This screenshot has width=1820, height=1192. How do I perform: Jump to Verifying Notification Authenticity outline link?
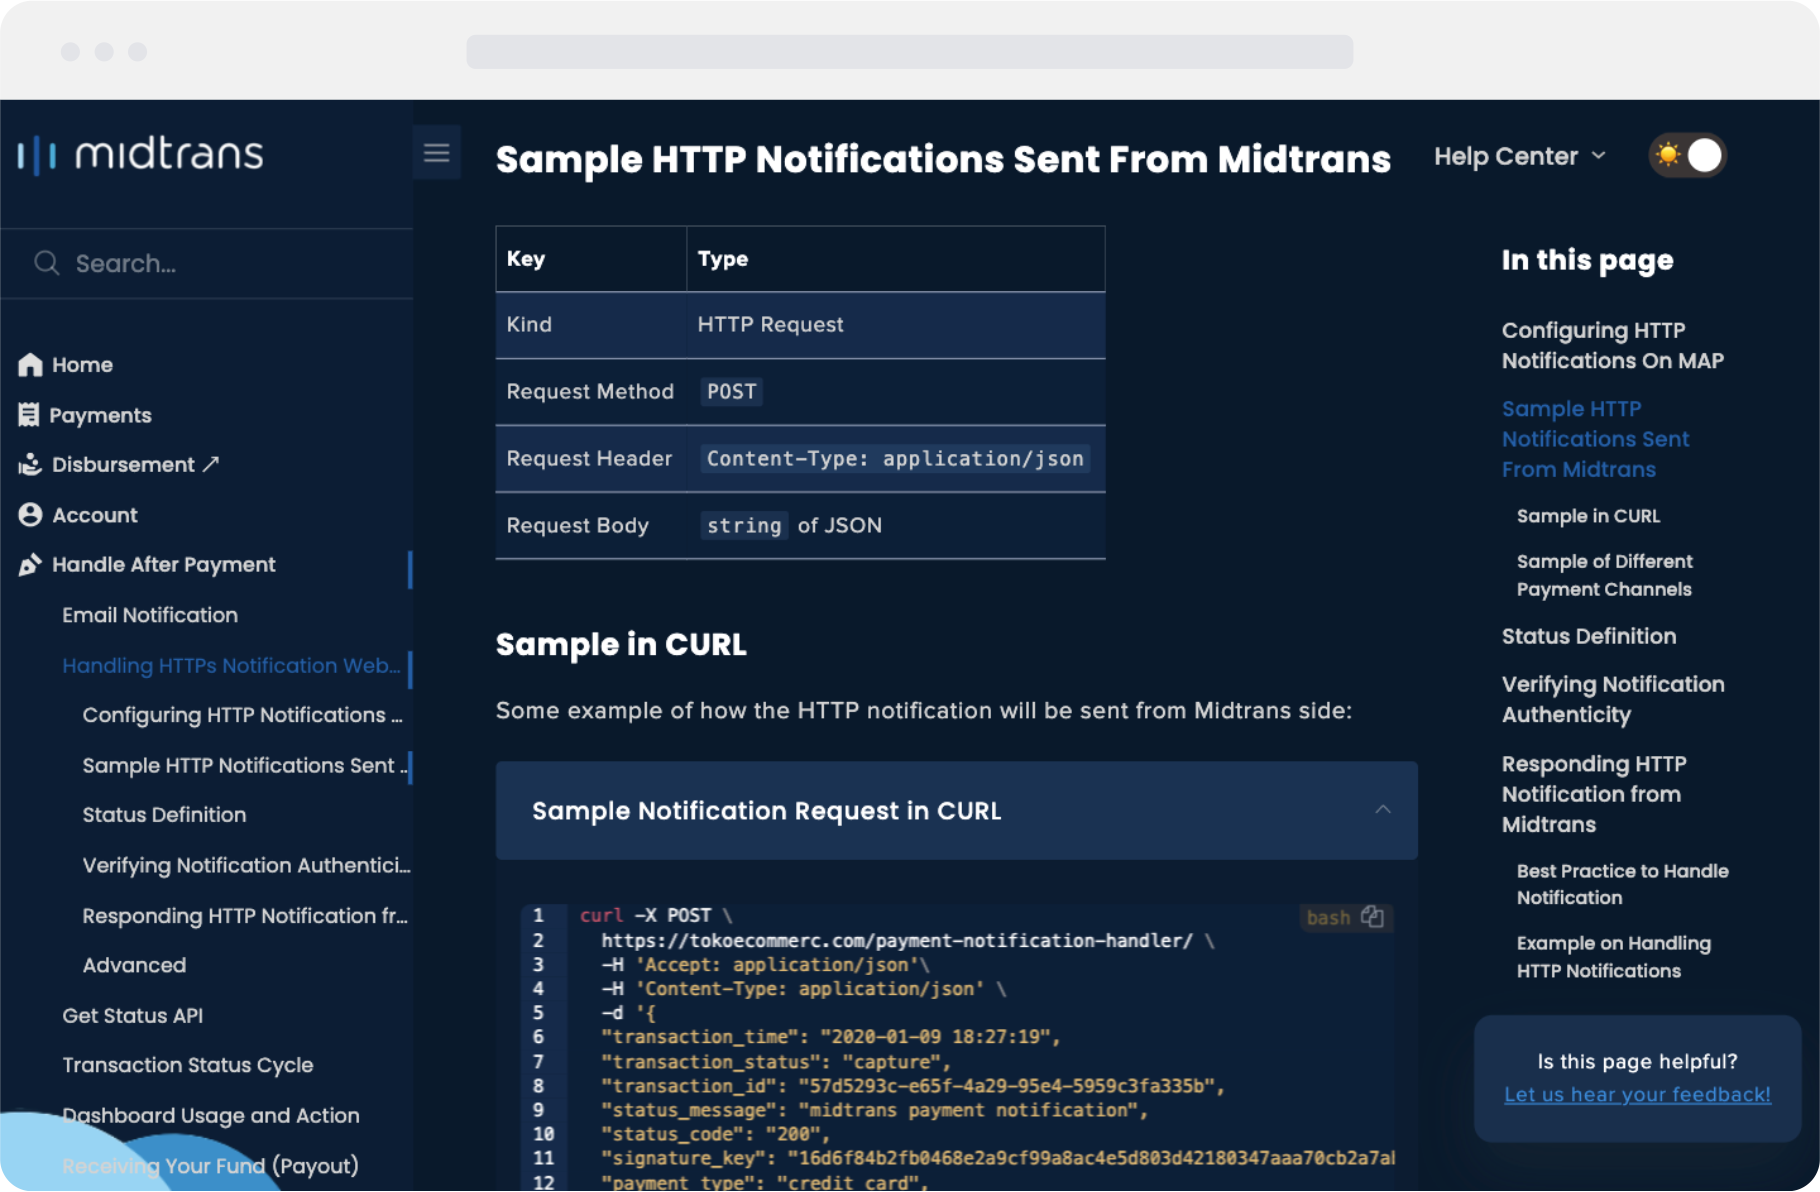coord(1612,699)
